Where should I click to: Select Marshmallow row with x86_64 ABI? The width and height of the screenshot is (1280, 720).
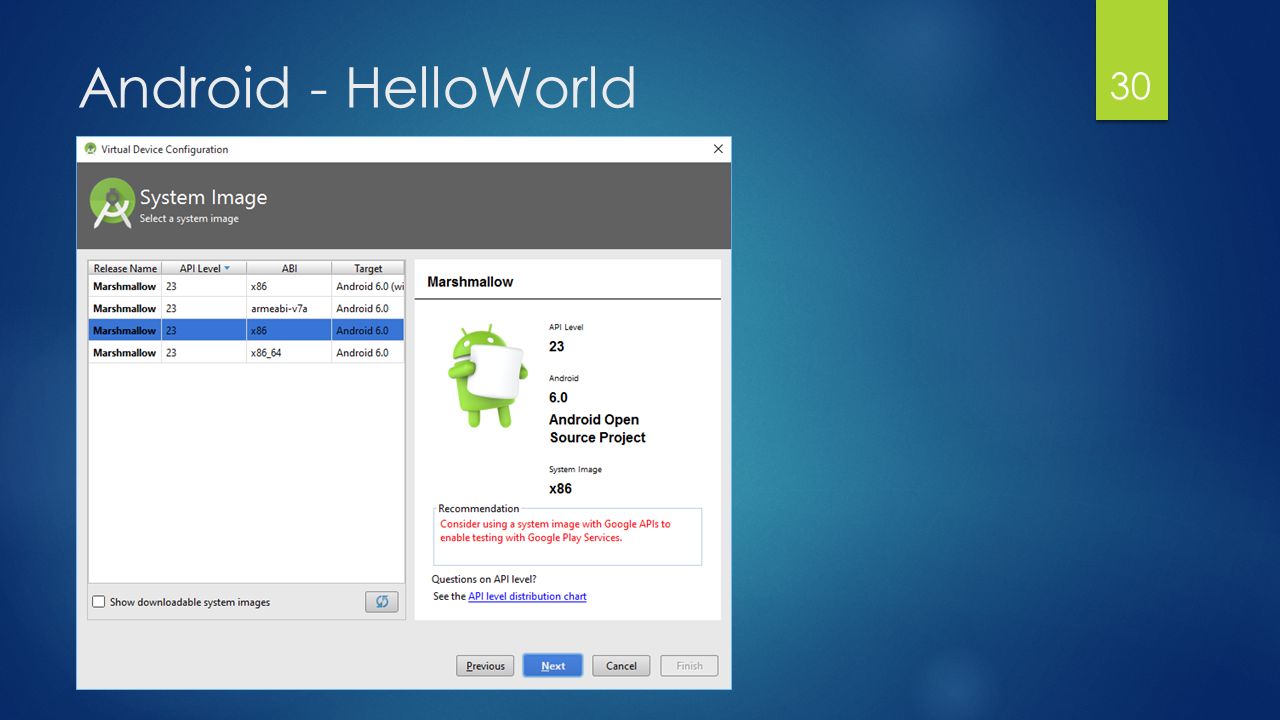(x=246, y=352)
